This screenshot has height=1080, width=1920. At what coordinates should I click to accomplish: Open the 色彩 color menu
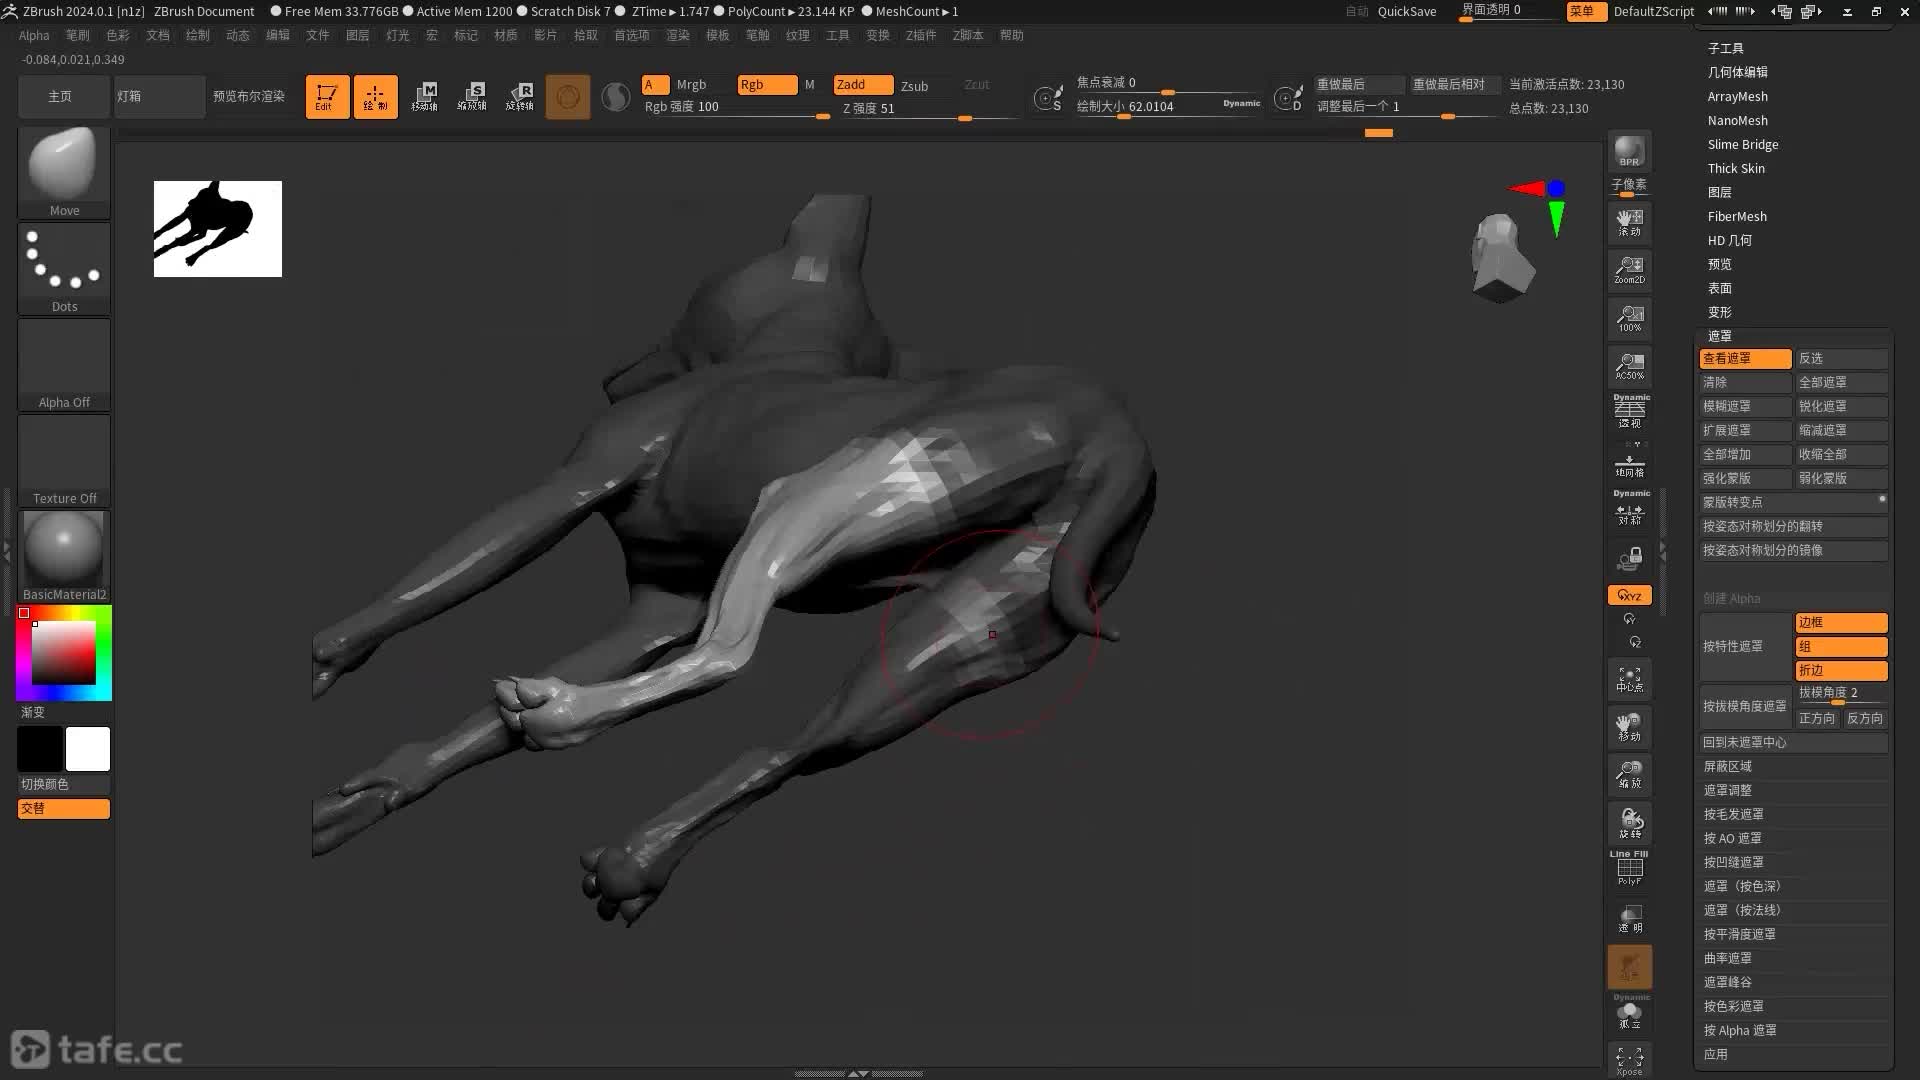(118, 35)
